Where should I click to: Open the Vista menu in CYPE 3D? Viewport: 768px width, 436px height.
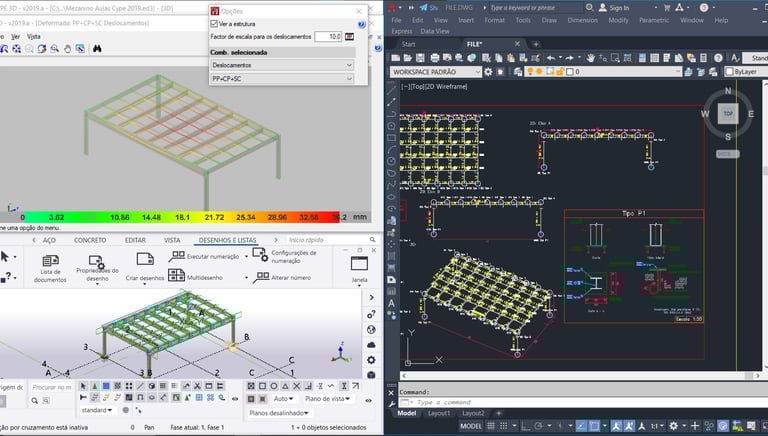click(33, 36)
